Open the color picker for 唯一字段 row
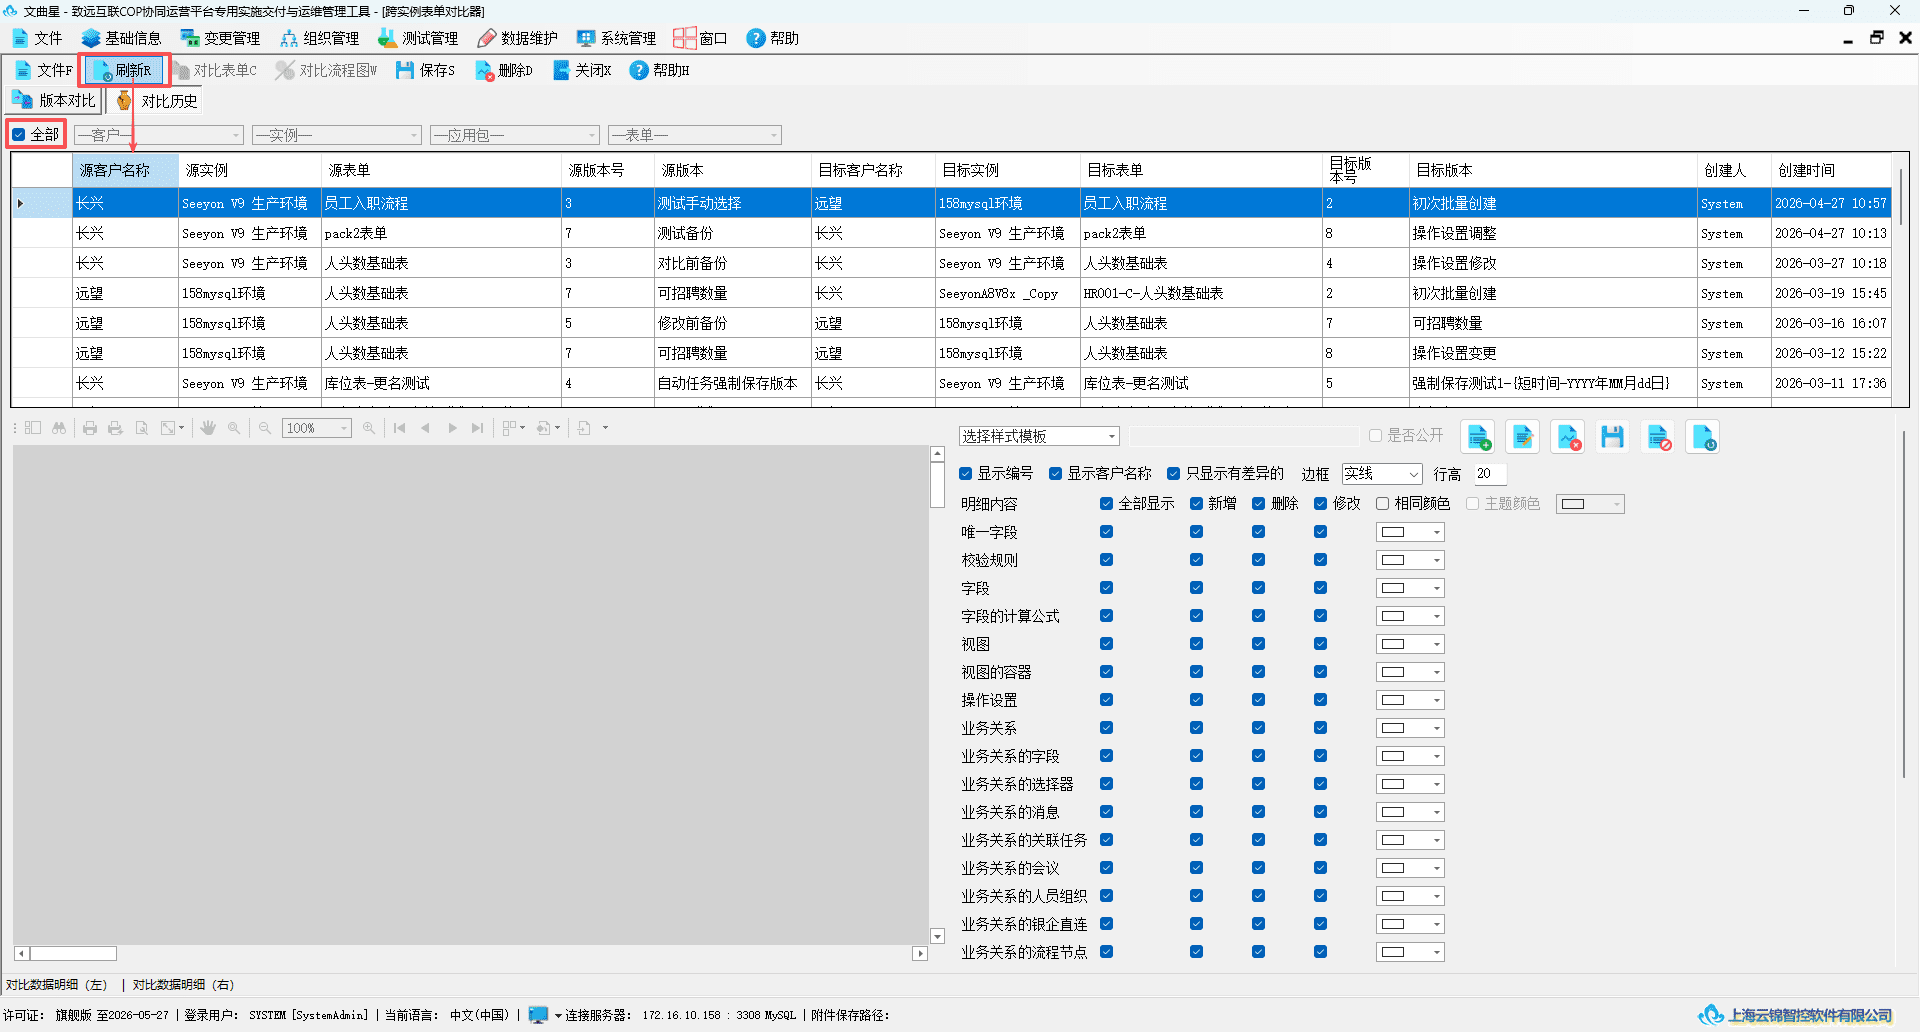1920x1032 pixels. 1410,532
